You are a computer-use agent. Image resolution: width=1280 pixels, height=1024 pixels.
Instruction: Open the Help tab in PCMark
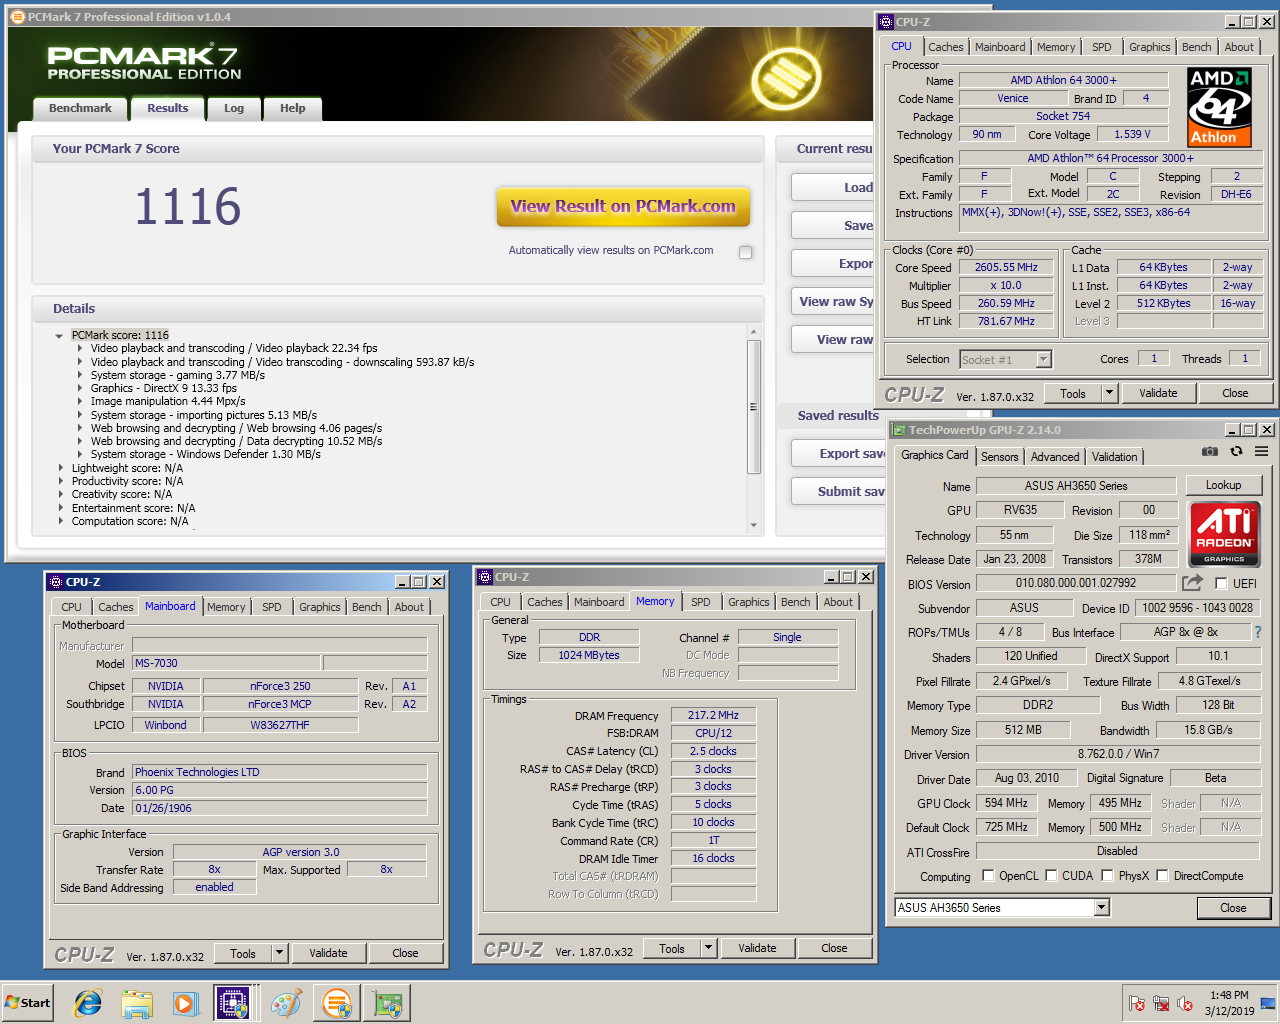[292, 109]
